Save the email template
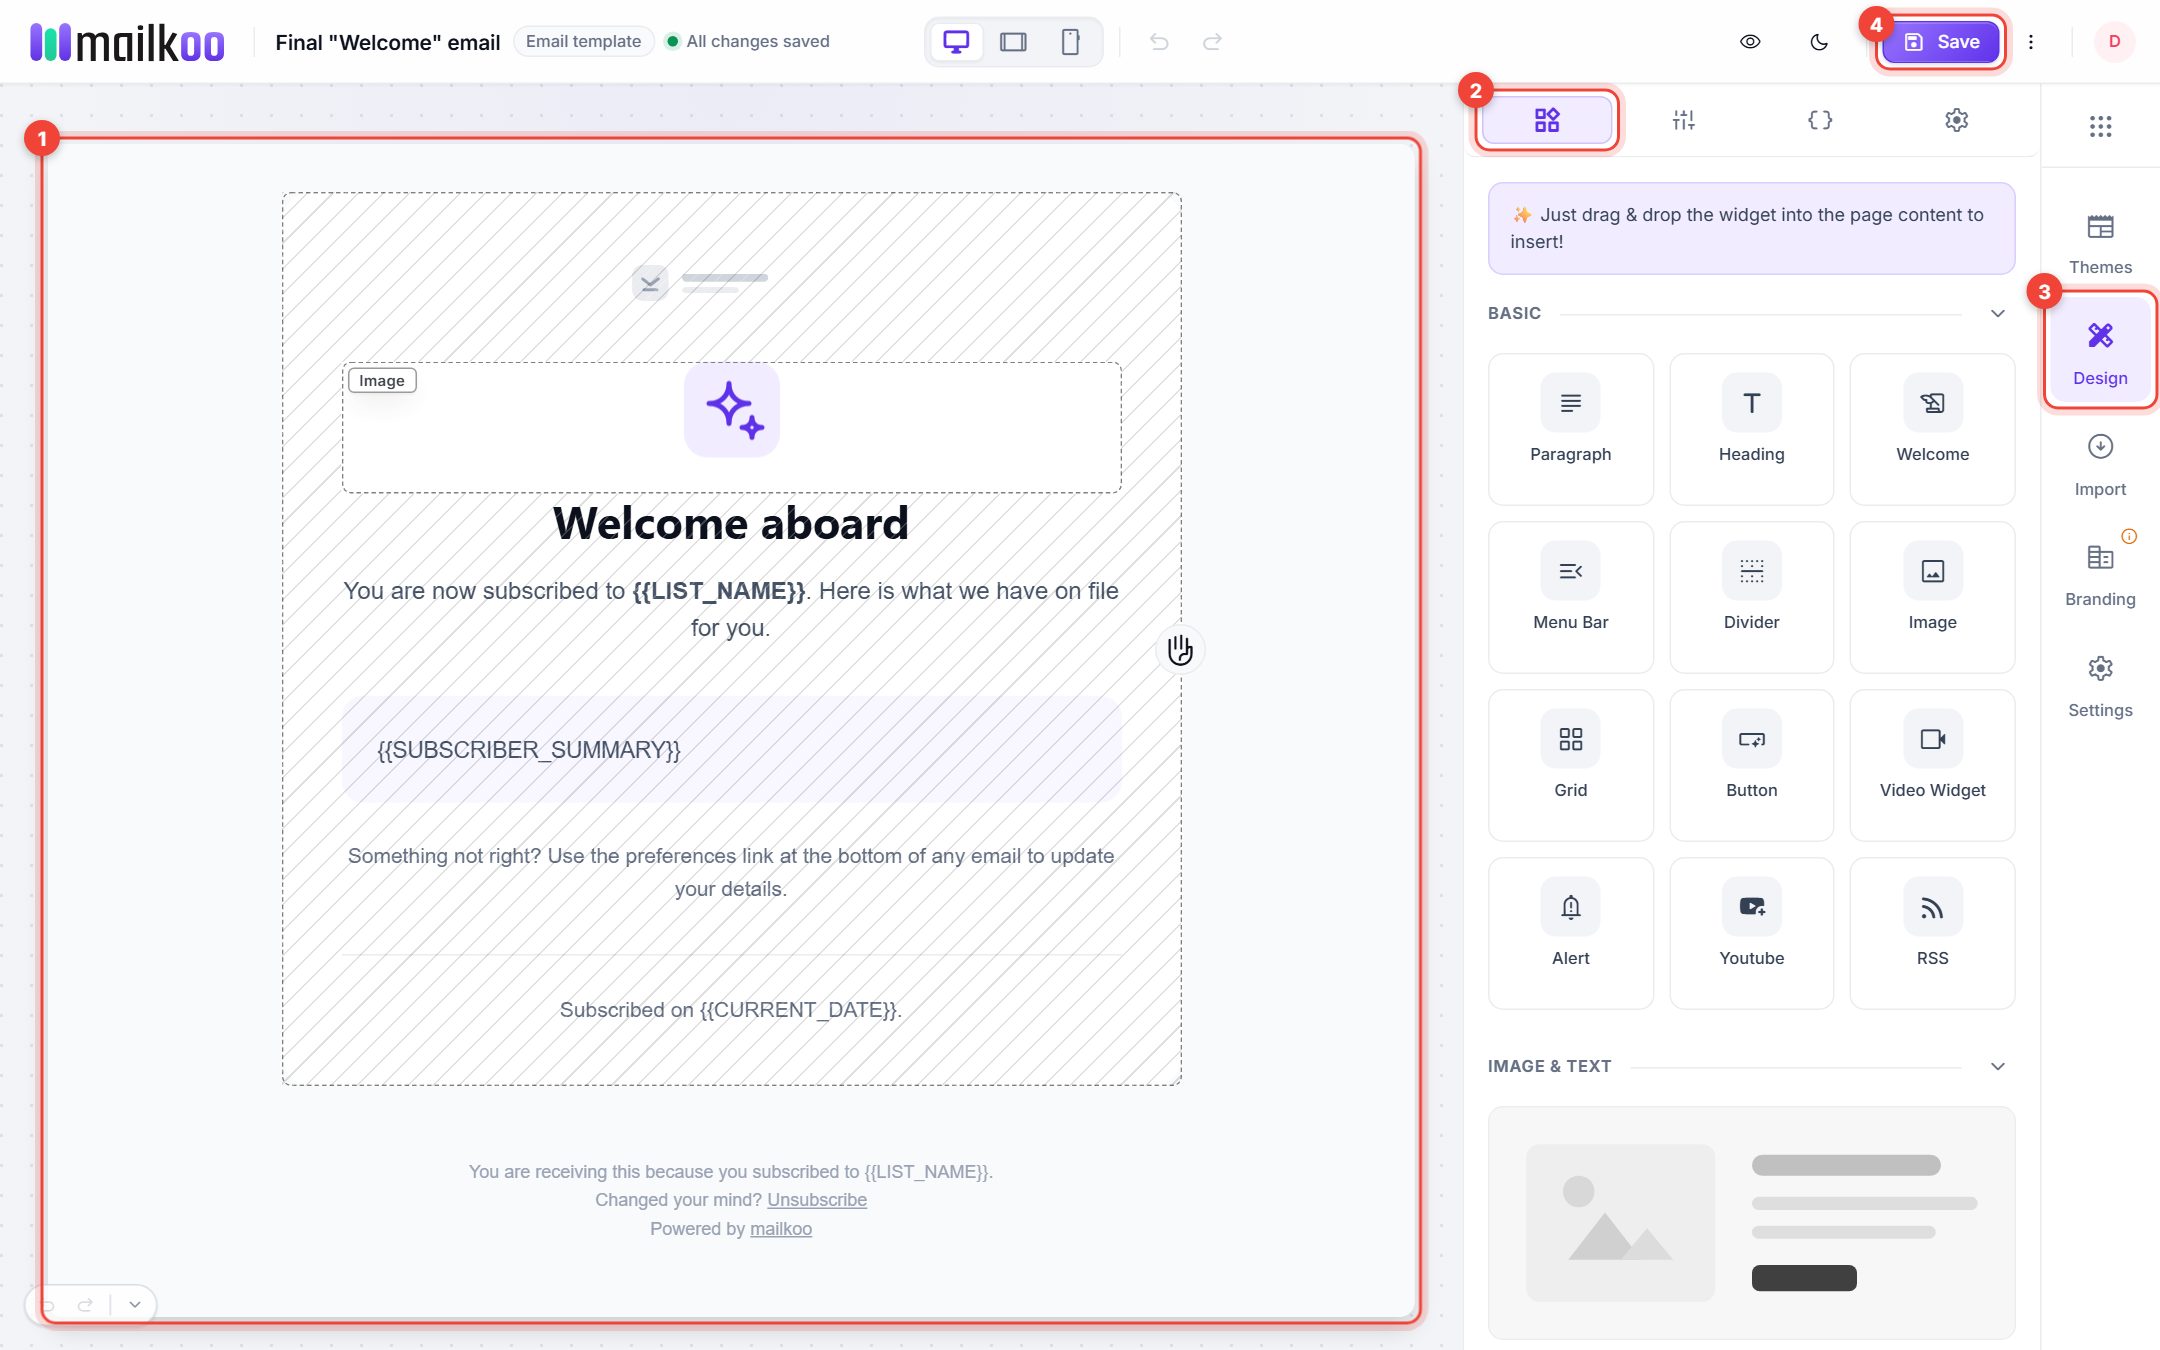 tap(1940, 42)
